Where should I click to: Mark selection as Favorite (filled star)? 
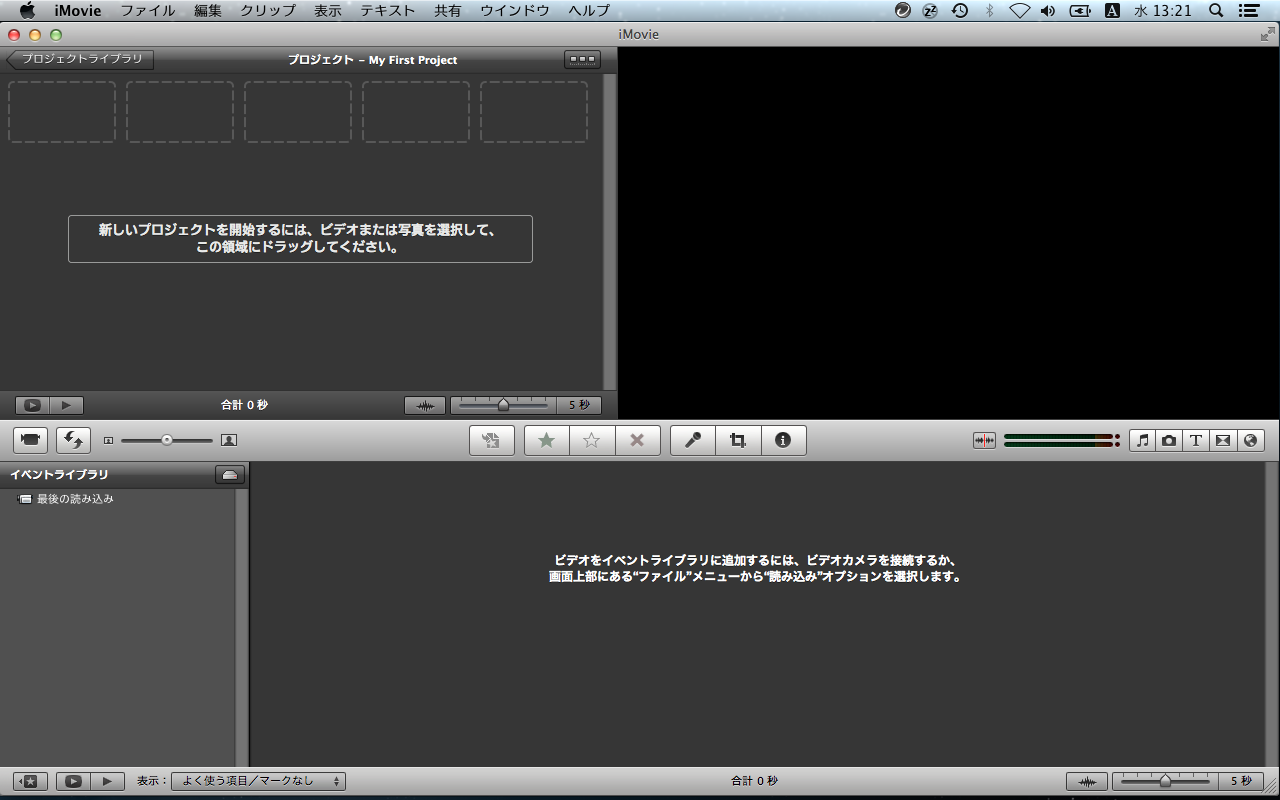coord(547,440)
